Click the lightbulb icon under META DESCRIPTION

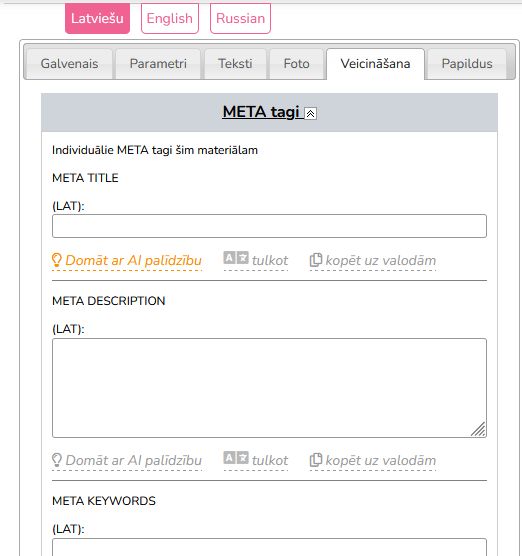coord(57,460)
